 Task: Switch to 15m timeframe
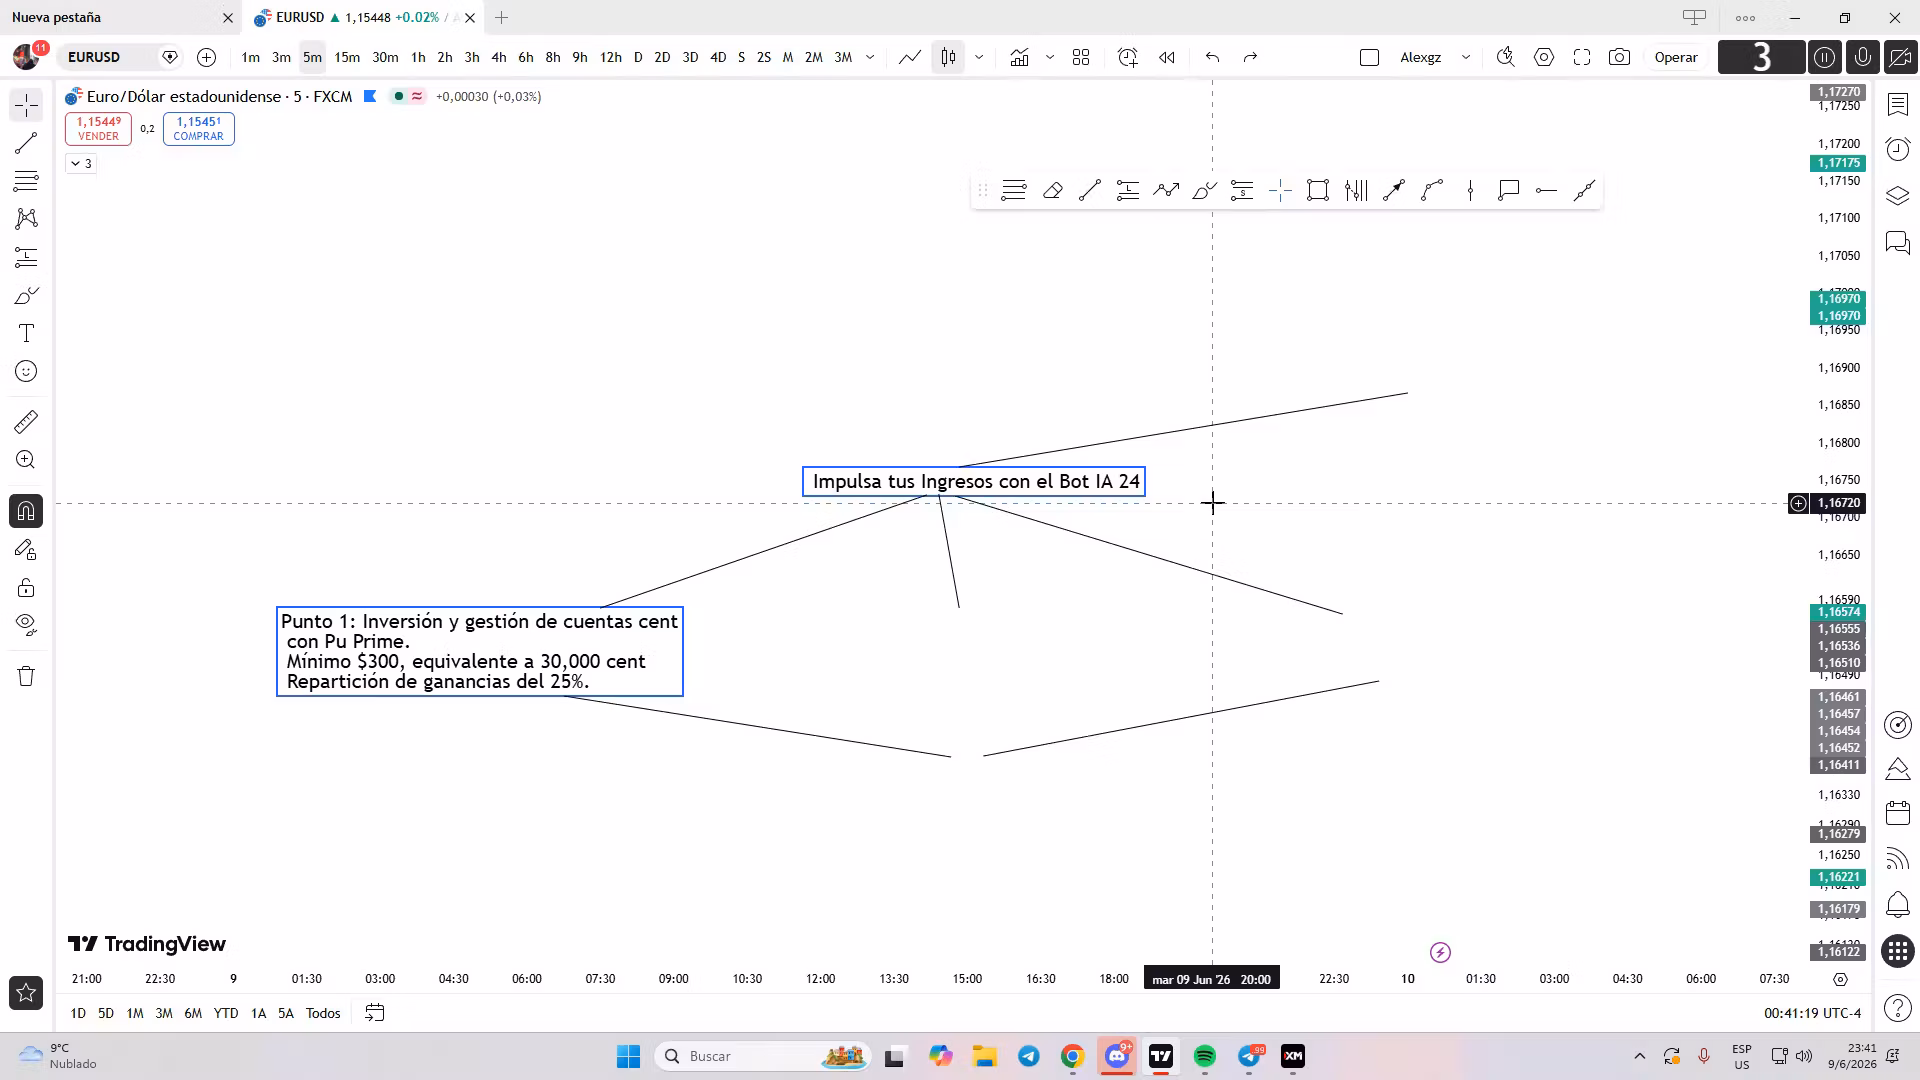coord(347,57)
